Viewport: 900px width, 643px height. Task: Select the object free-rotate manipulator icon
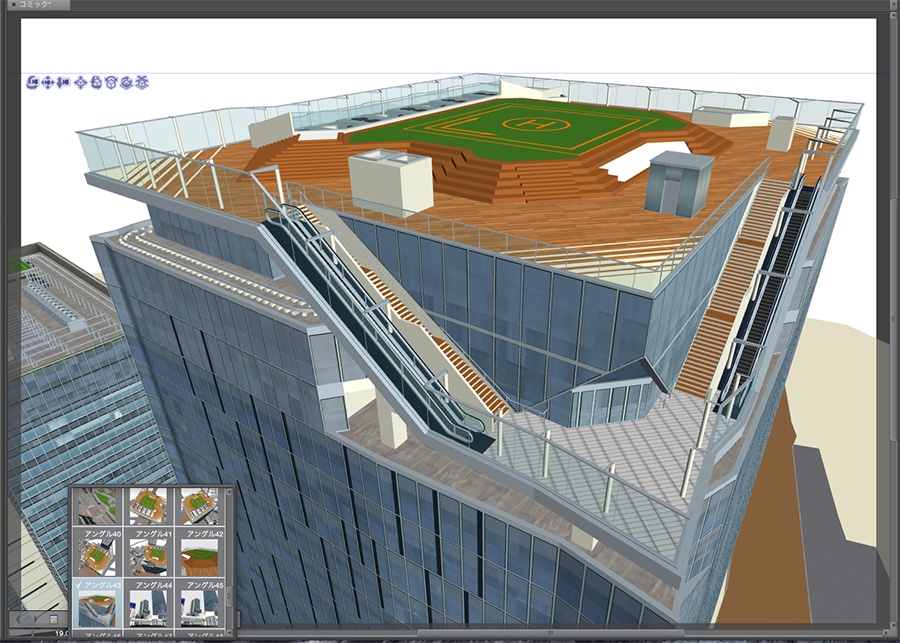[x=96, y=83]
